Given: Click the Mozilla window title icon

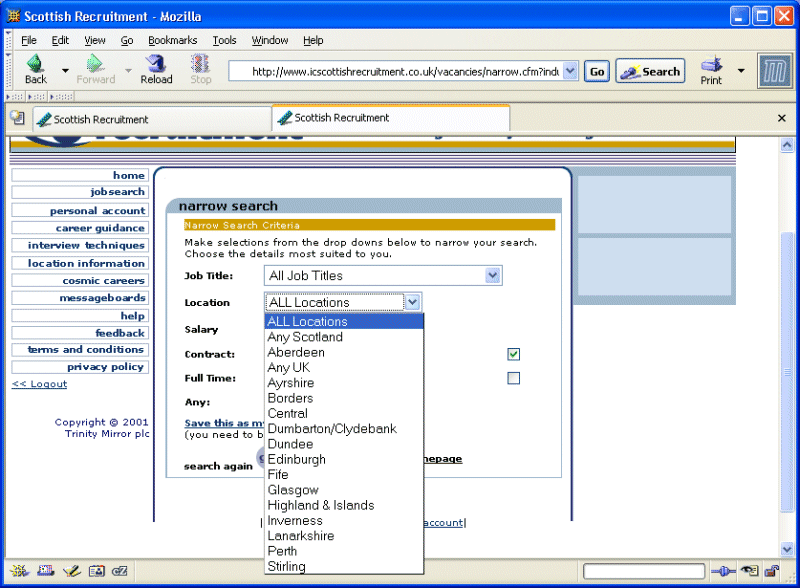Looking at the screenshot, I should pyautogui.click(x=13, y=16).
